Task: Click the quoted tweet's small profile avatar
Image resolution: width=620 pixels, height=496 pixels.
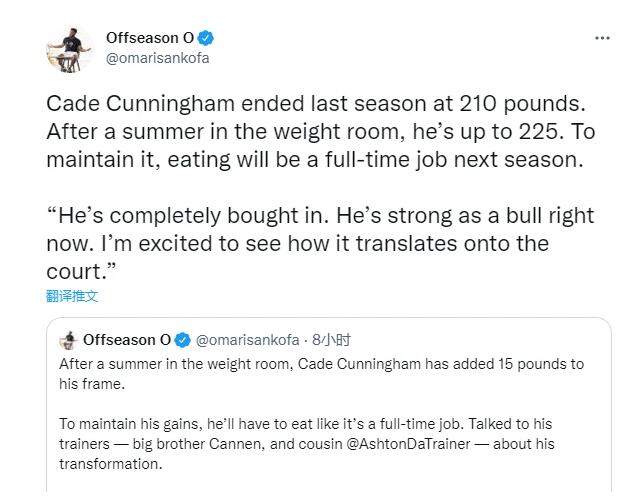Action: (68, 340)
